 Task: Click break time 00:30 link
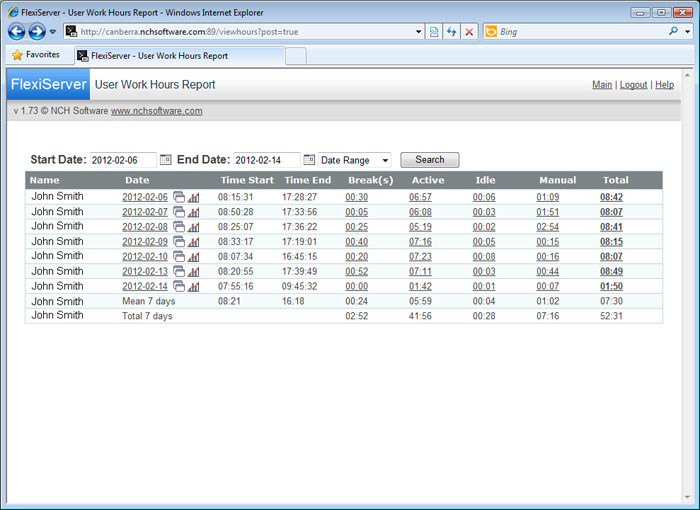tap(357, 197)
